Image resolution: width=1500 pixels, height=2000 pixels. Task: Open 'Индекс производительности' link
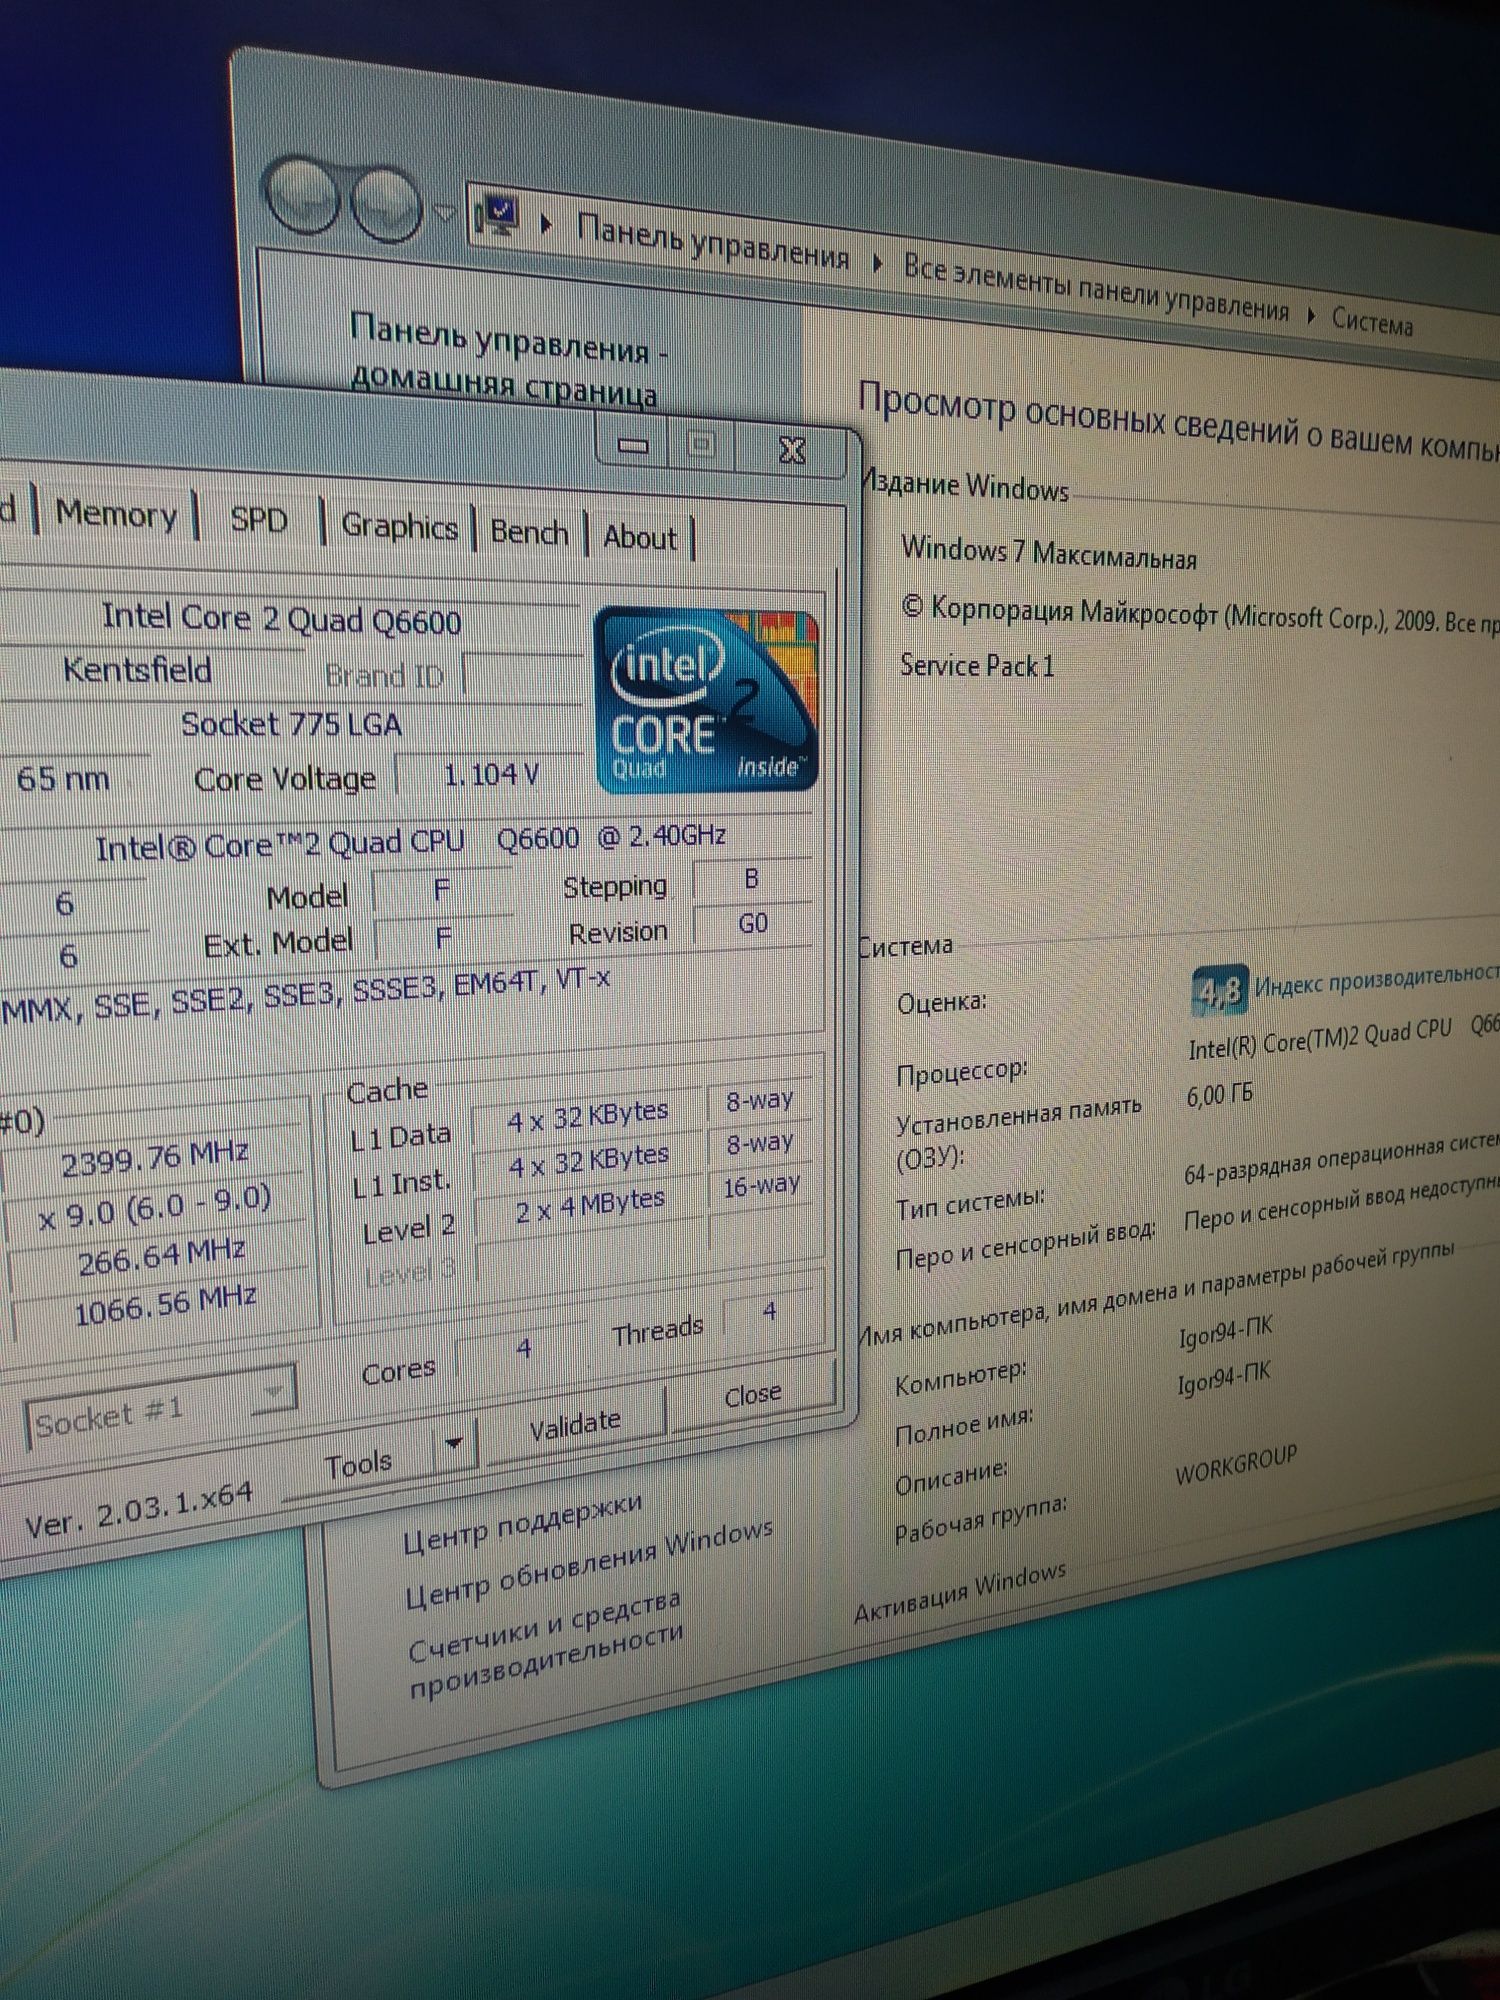[x=1376, y=980]
